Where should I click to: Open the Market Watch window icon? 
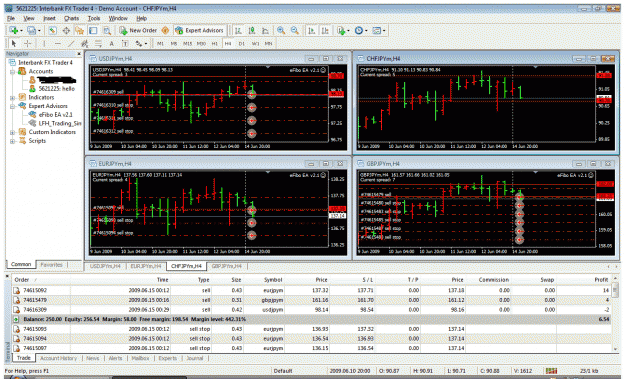tap(53, 31)
